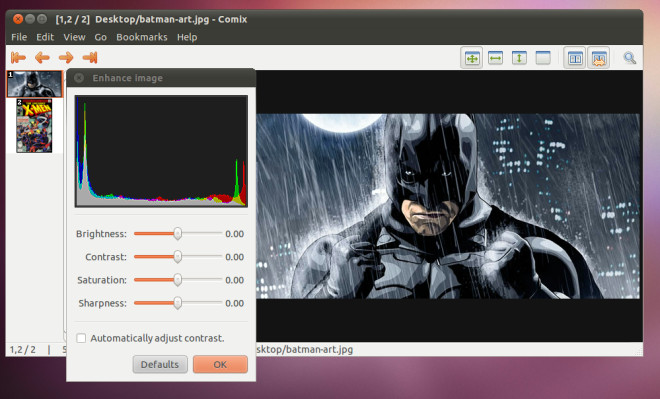Select best fit mode icon
Image resolution: width=660 pixels, height=399 pixels.
472,58
